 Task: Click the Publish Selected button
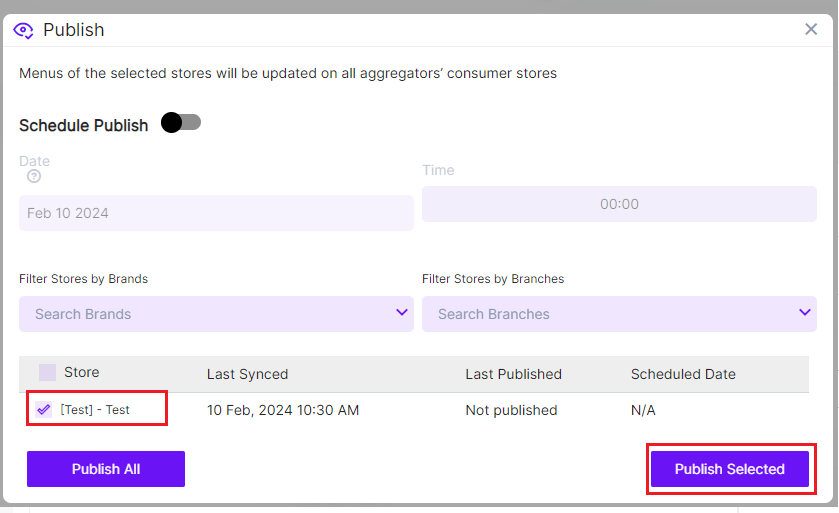[729, 469]
